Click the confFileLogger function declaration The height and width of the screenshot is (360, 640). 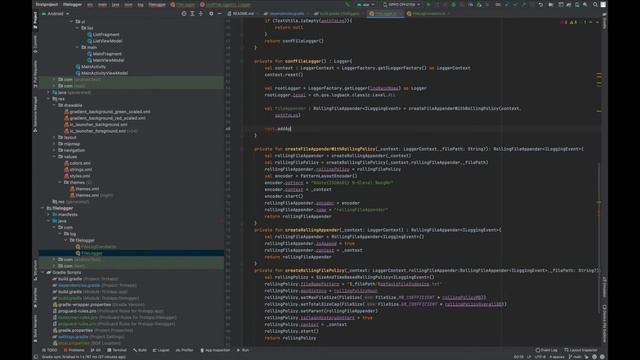[303, 61]
